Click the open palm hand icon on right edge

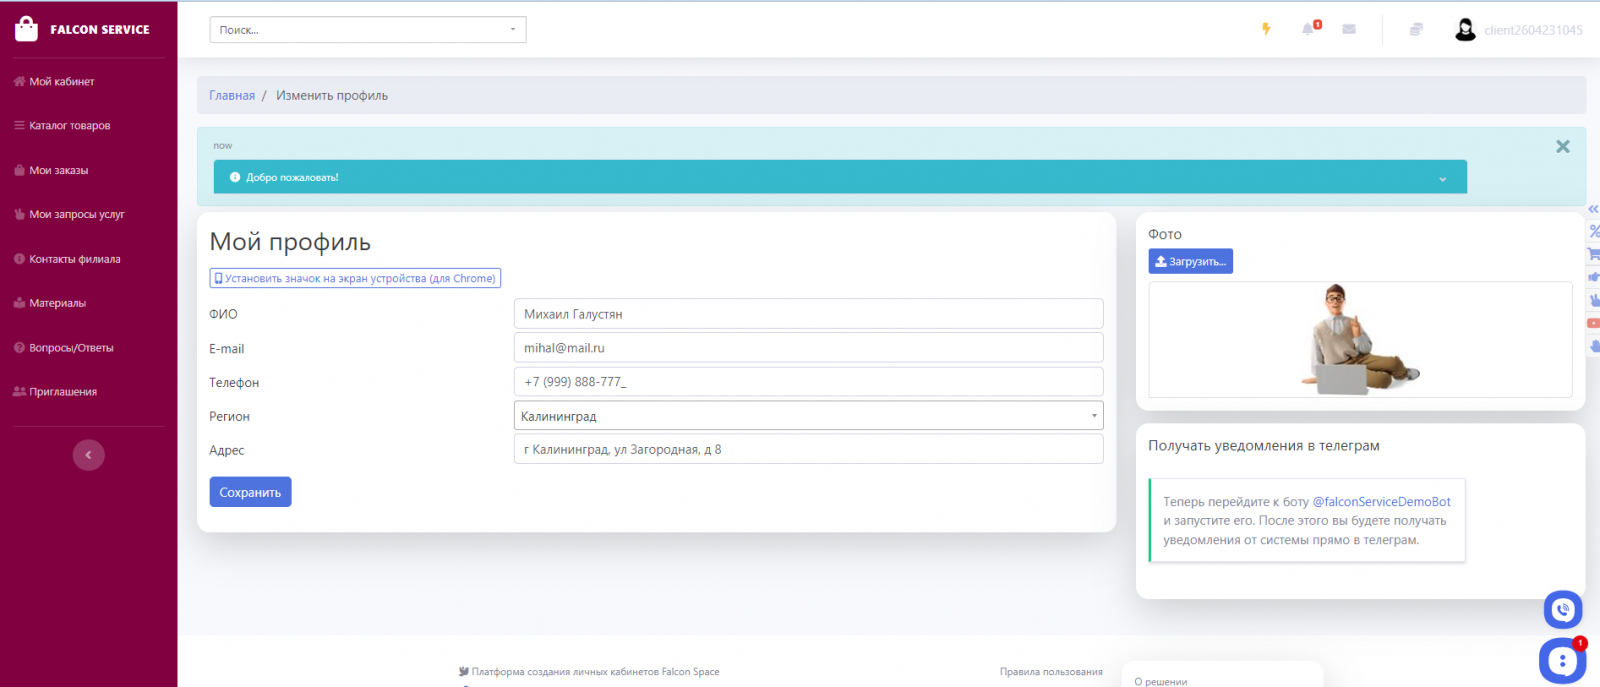click(x=1594, y=346)
